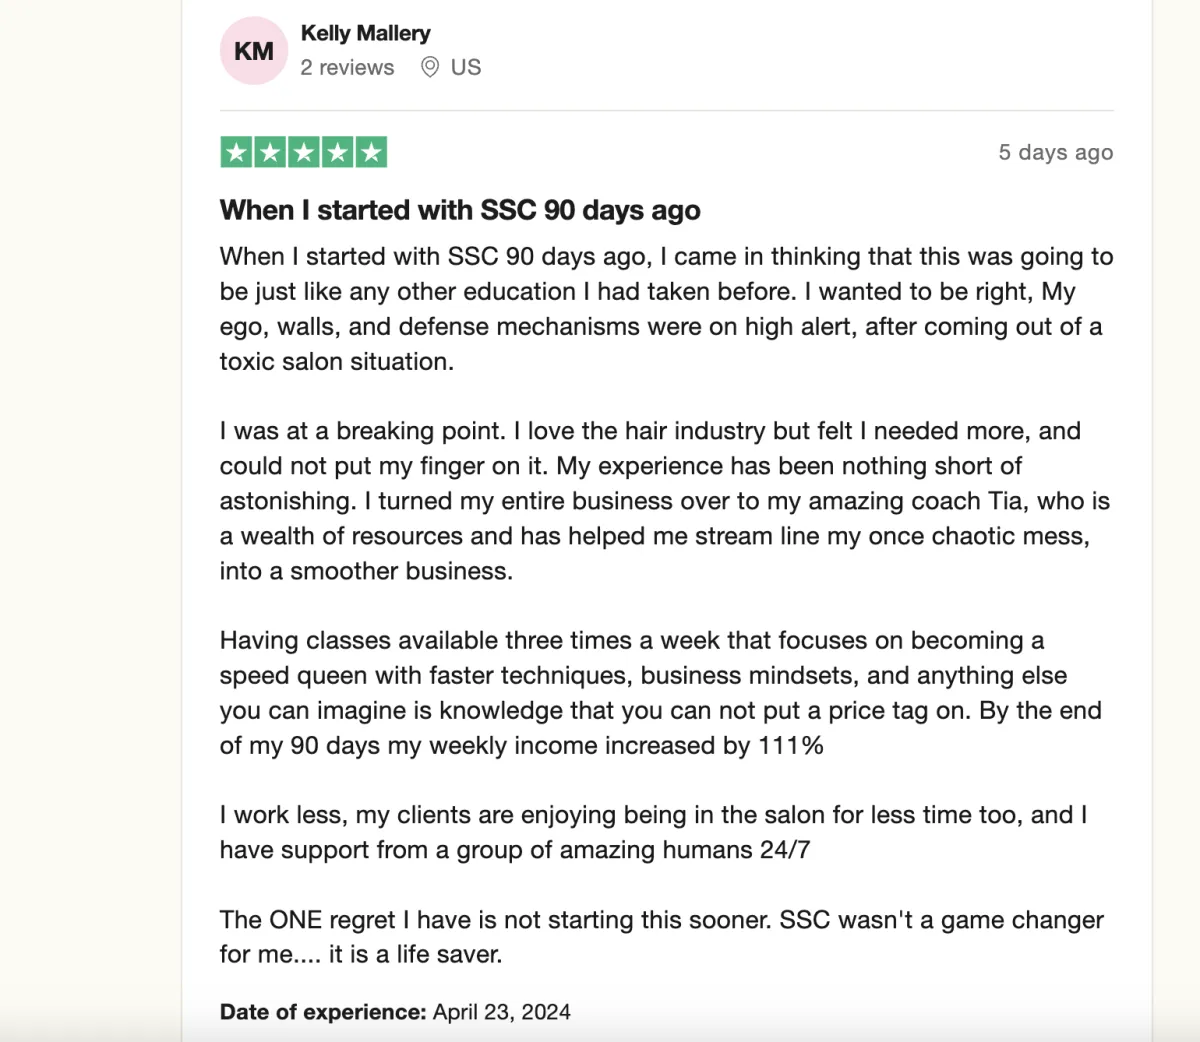1200x1042 pixels.
Task: Select the fifth green rating star
Action: pyautogui.click(x=371, y=152)
